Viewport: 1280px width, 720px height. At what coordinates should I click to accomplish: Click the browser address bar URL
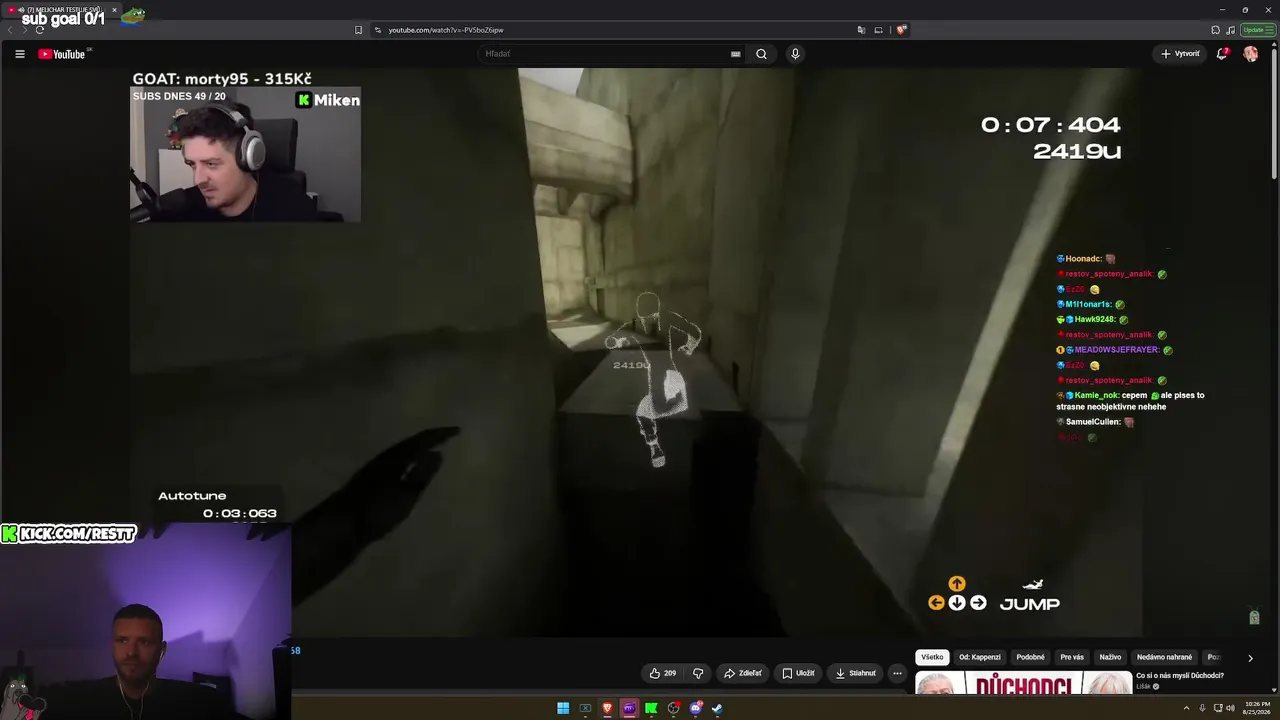(x=446, y=30)
